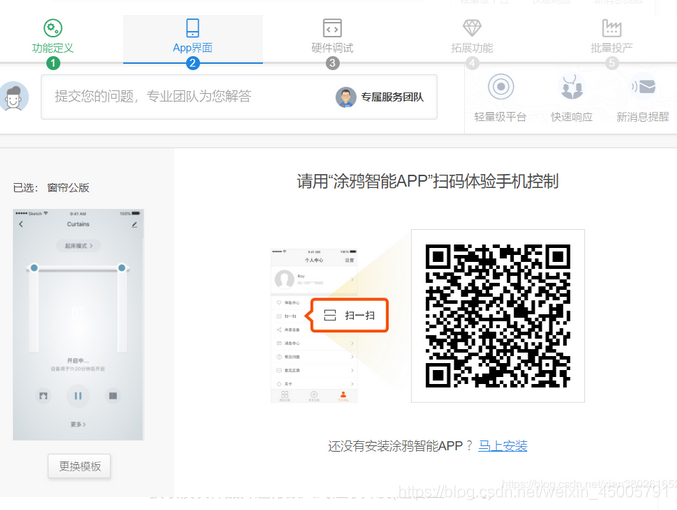
Task: Expand the 起床模式 chip in preview
Action: coord(78,245)
